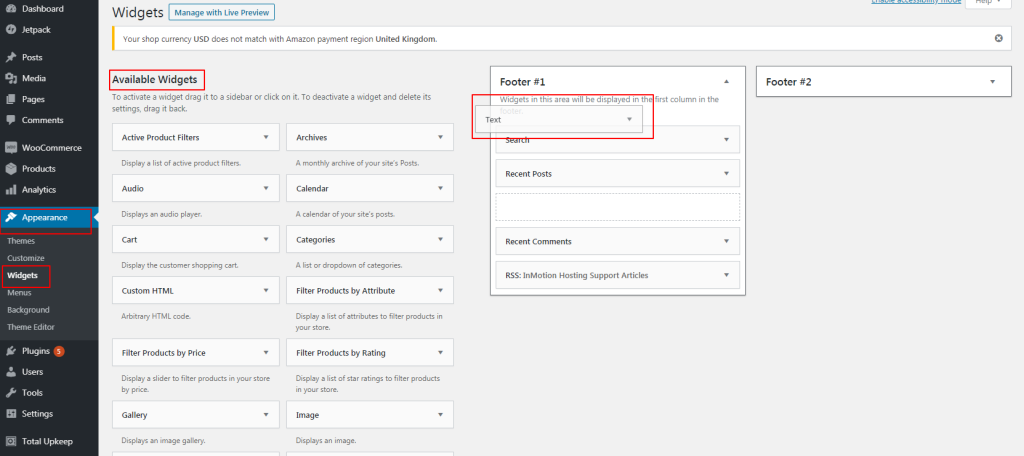Image resolution: width=1024 pixels, height=456 pixels.
Task: Expand the Footer #2 widget area
Action: 992,81
